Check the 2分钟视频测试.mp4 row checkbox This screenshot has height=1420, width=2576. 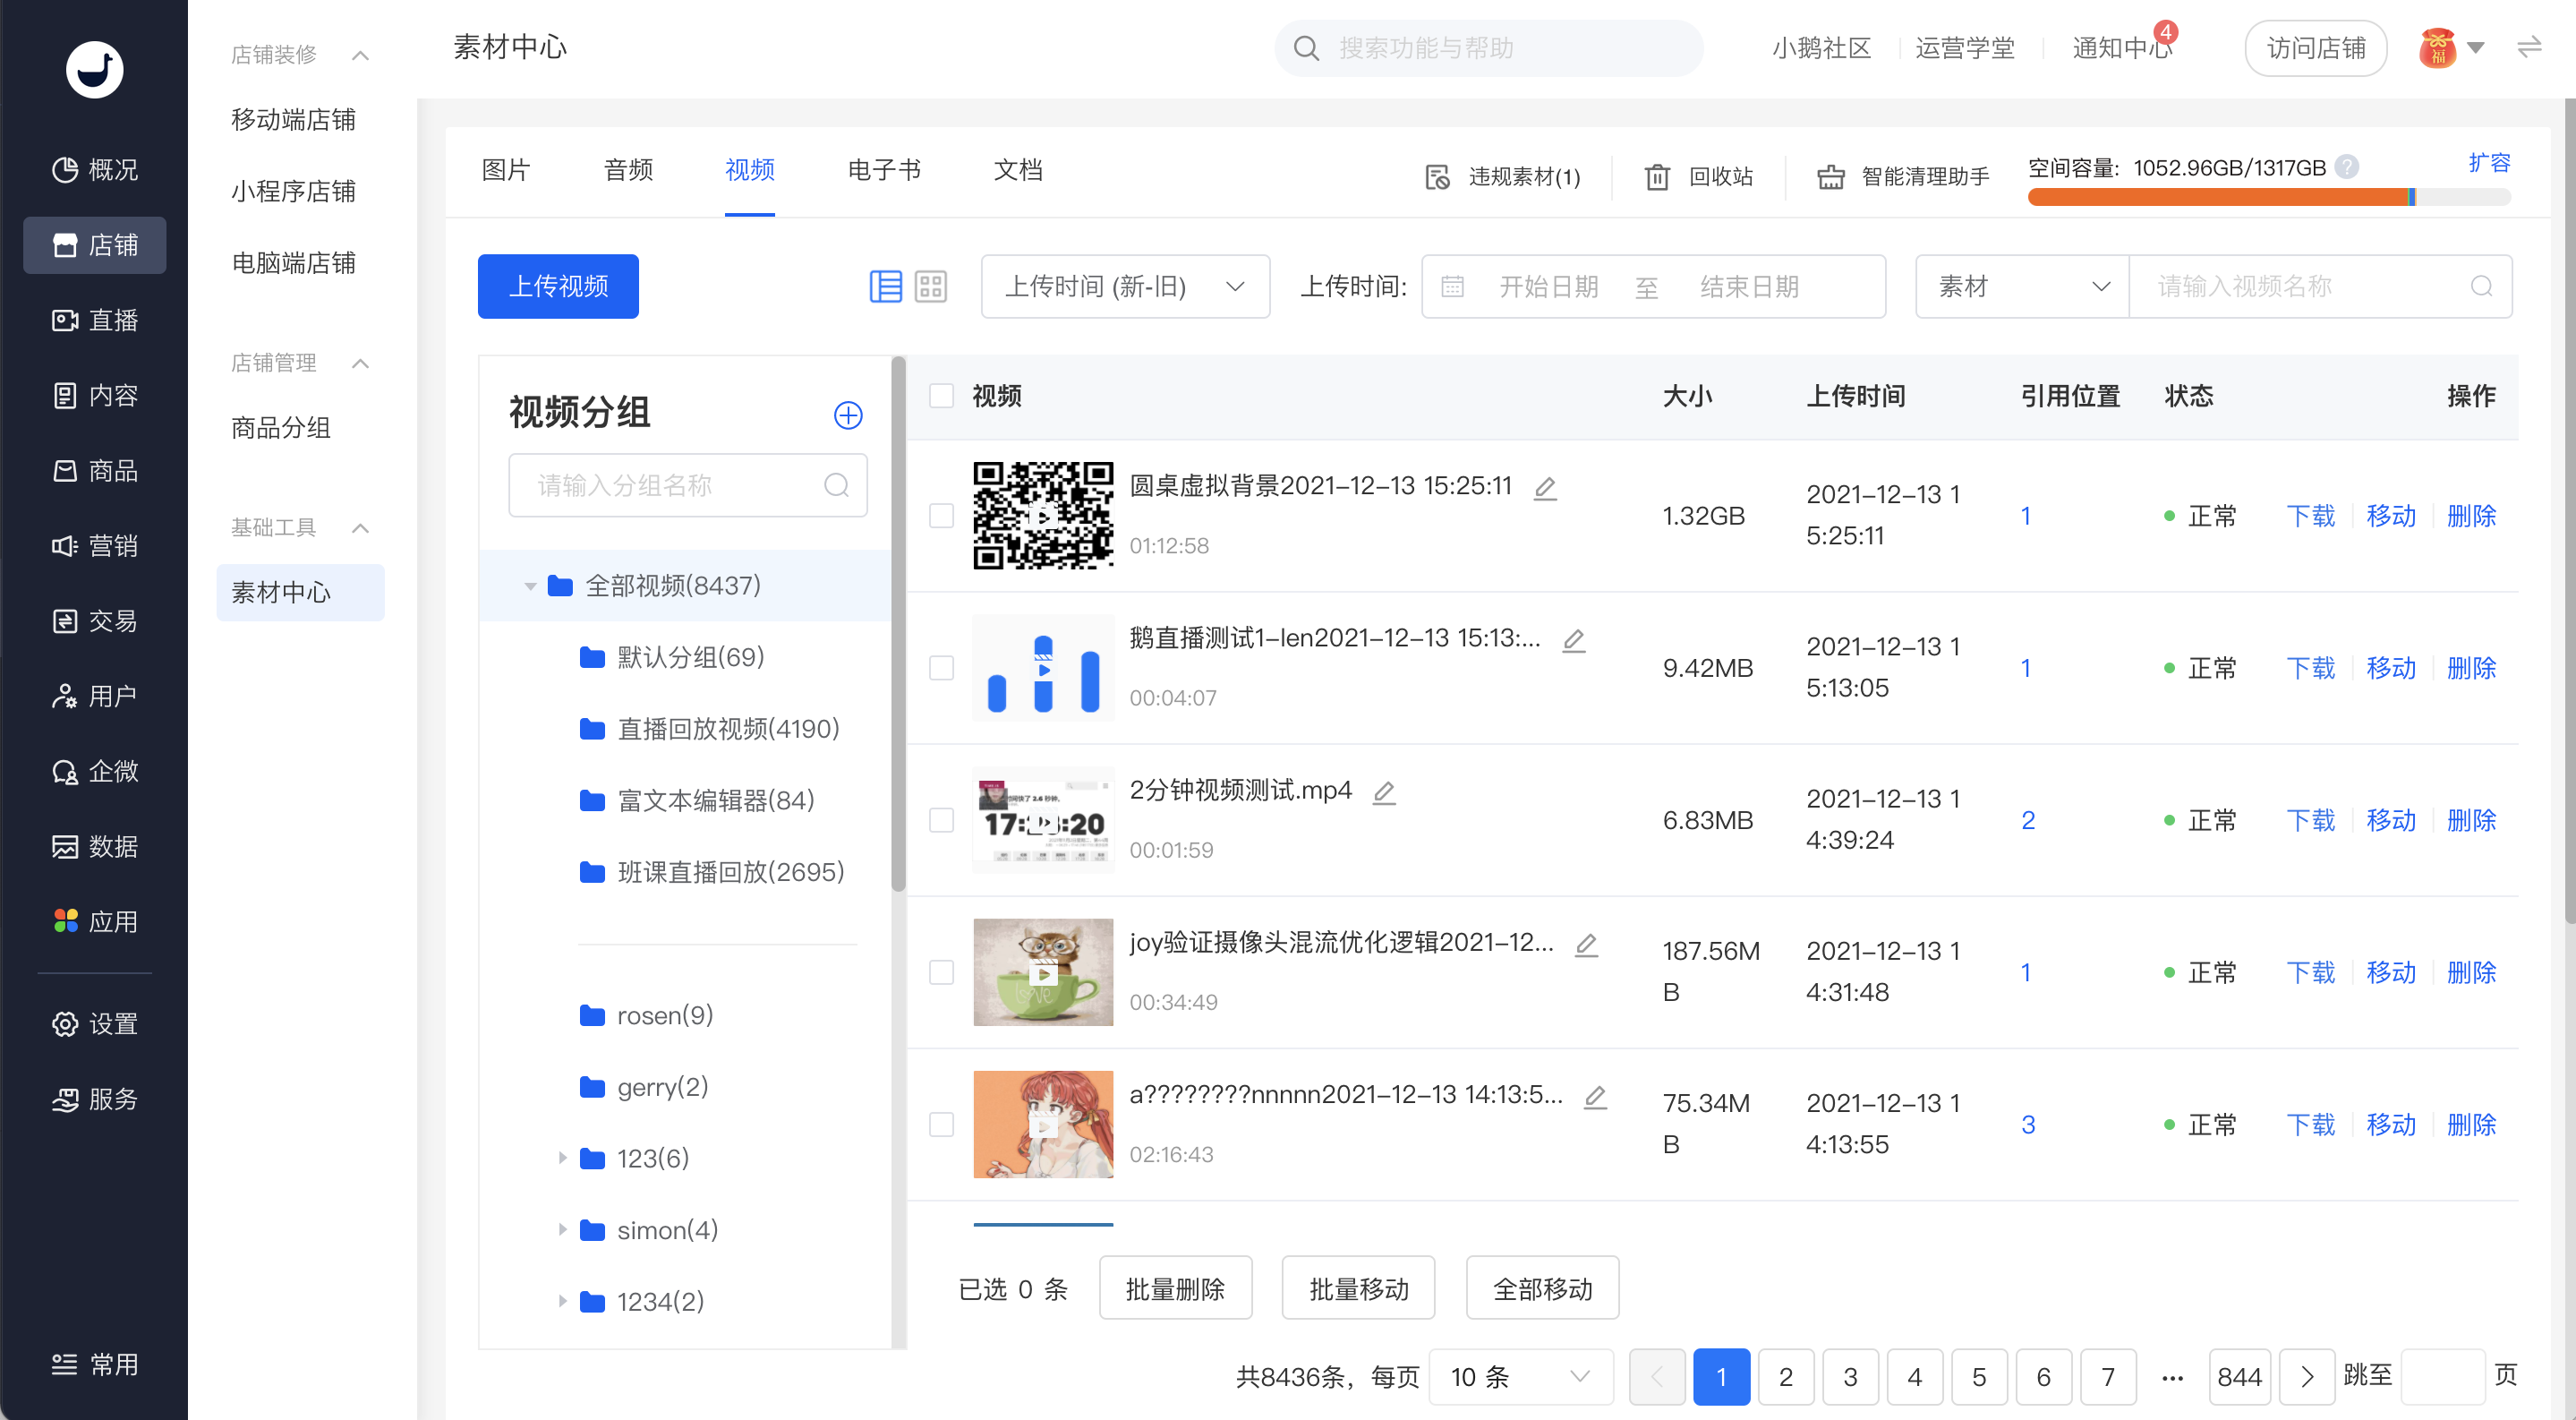941,820
